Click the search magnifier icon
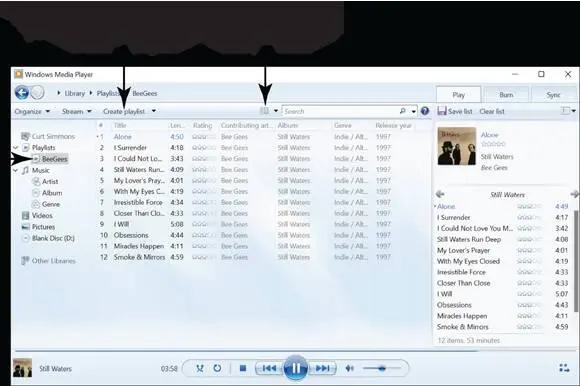Image resolution: width=580 pixels, height=386 pixels. click(x=402, y=111)
